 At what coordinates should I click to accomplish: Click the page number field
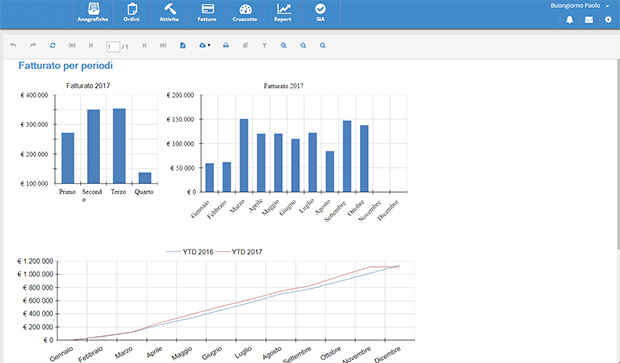coord(113,47)
